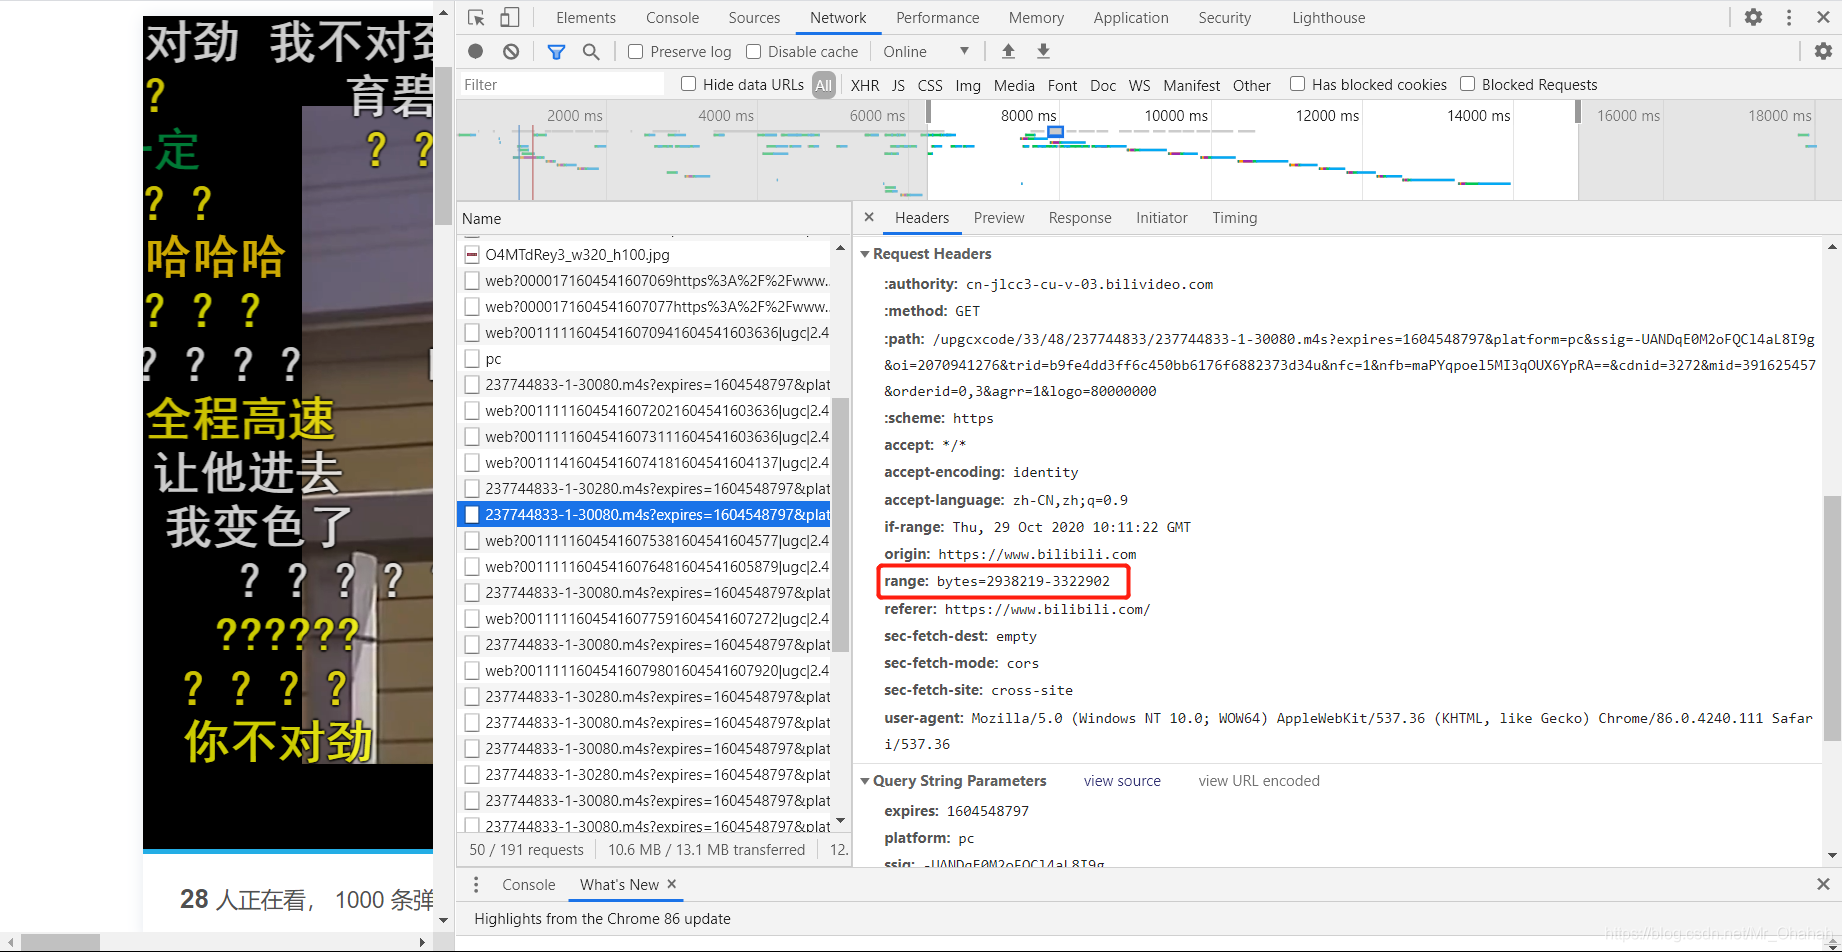The height and width of the screenshot is (952, 1842).
Task: Collapse Query String Parameters section
Action: (865, 781)
